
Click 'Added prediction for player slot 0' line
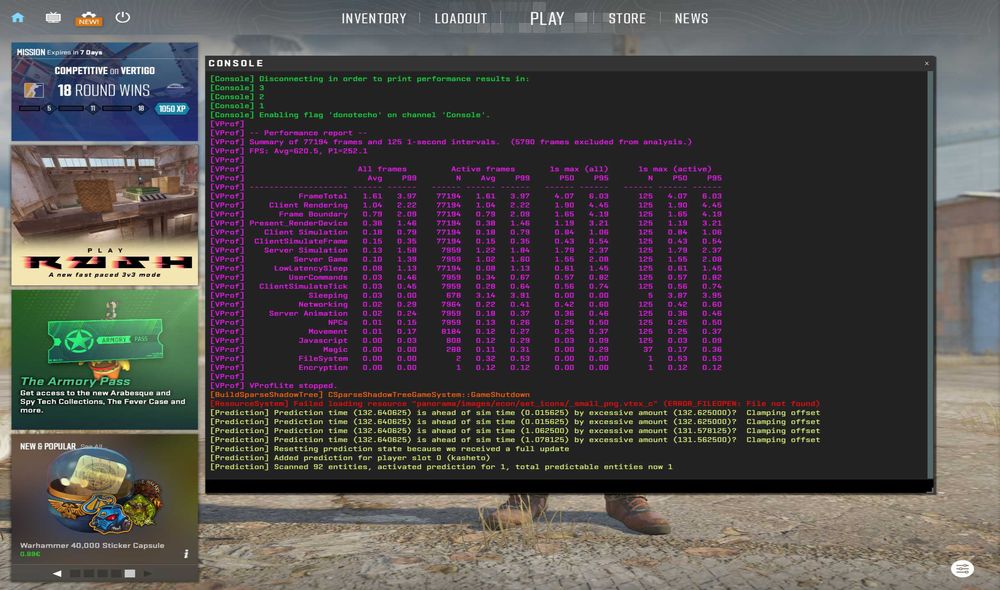(x=350, y=458)
